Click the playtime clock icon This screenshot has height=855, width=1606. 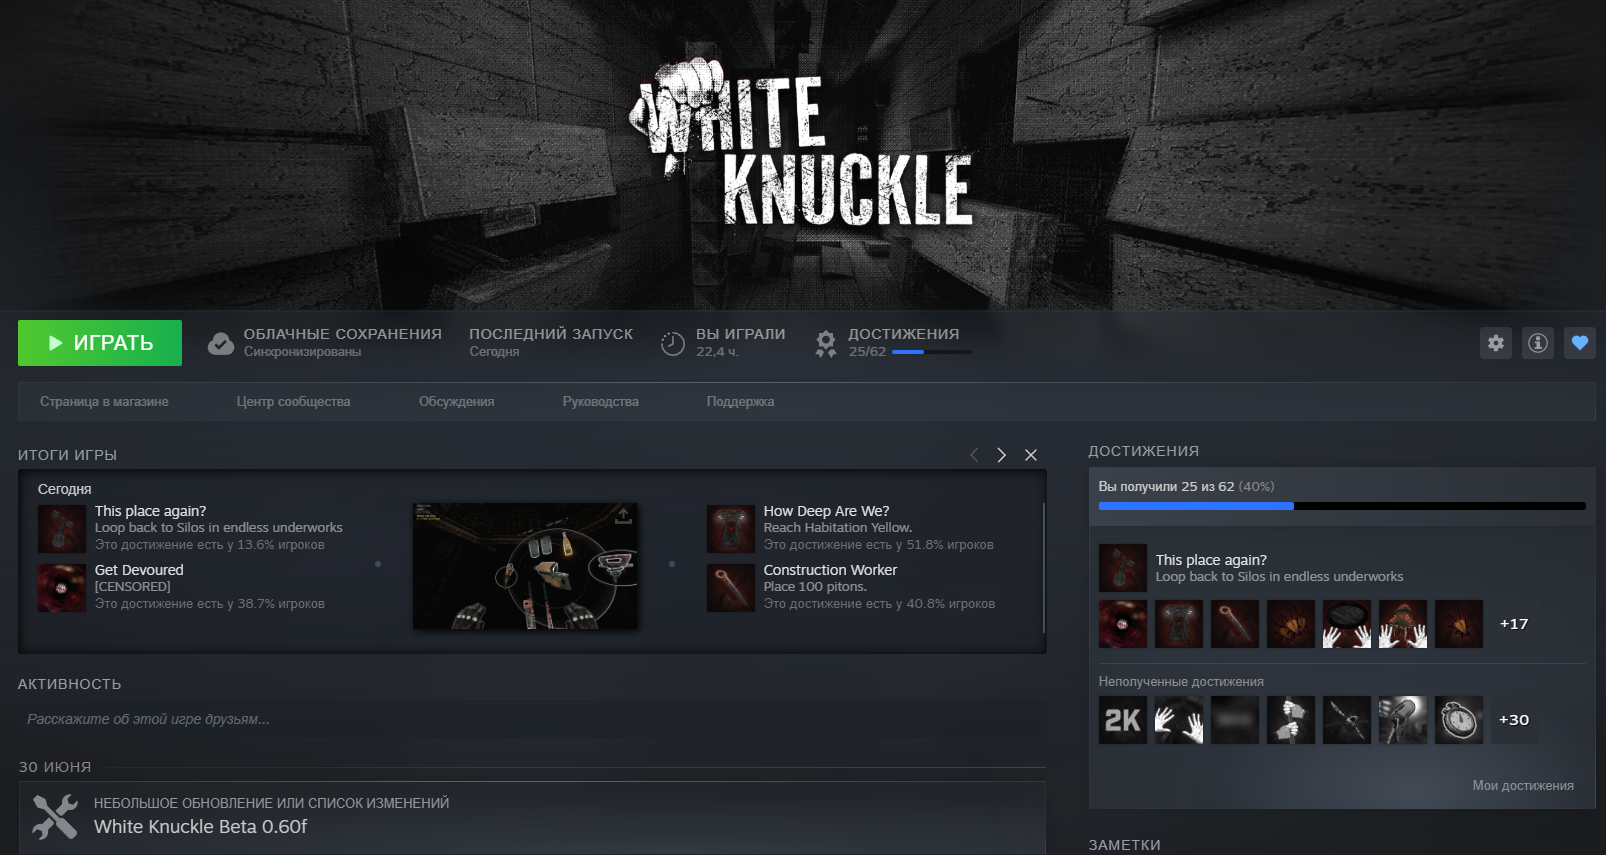click(673, 344)
